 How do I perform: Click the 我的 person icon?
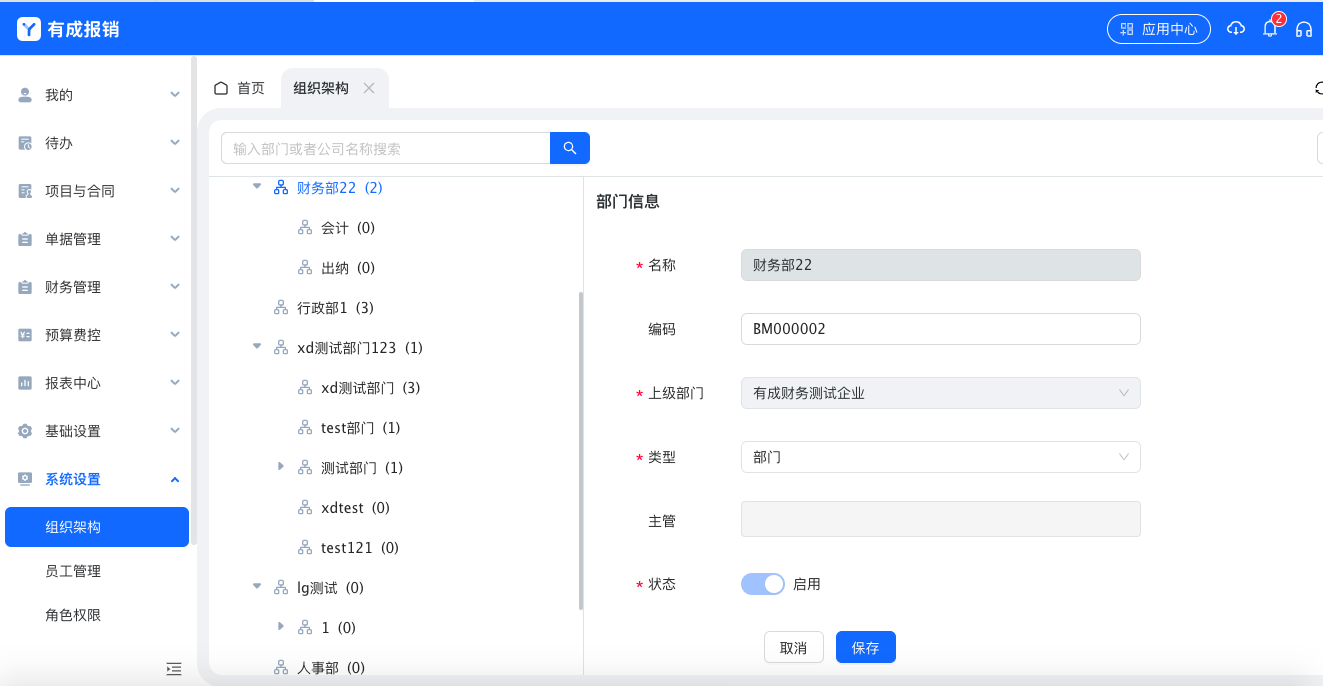point(25,95)
